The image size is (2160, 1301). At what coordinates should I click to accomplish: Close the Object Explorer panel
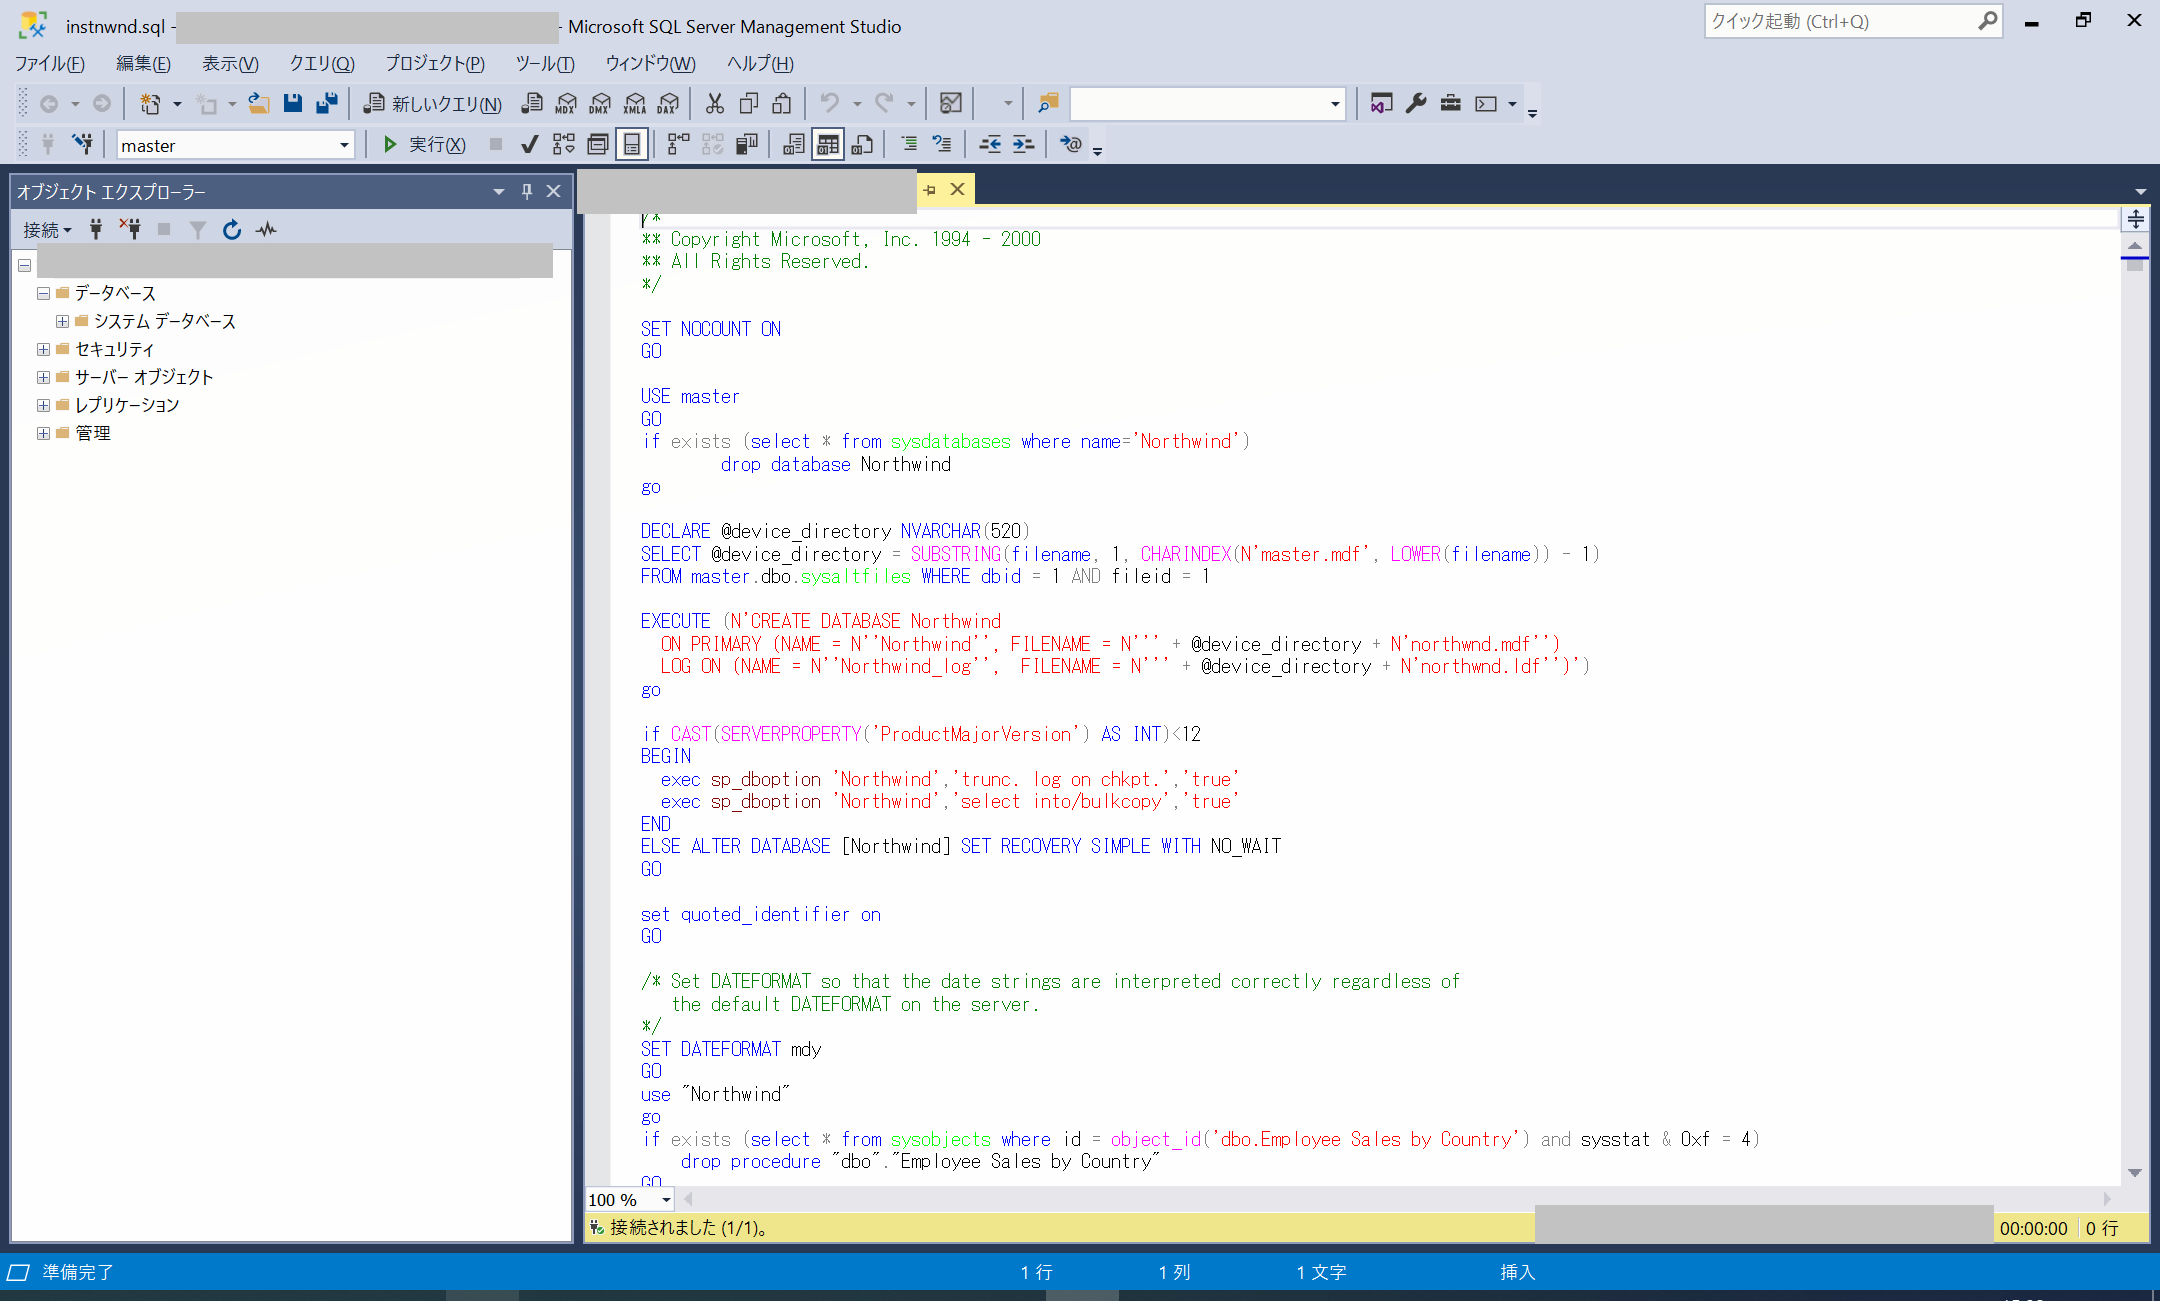click(553, 191)
